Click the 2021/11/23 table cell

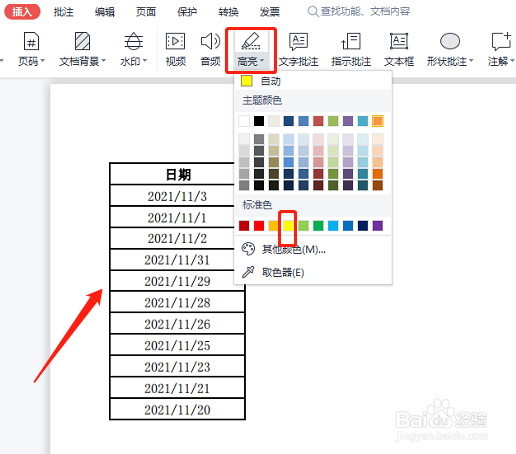coord(177,367)
